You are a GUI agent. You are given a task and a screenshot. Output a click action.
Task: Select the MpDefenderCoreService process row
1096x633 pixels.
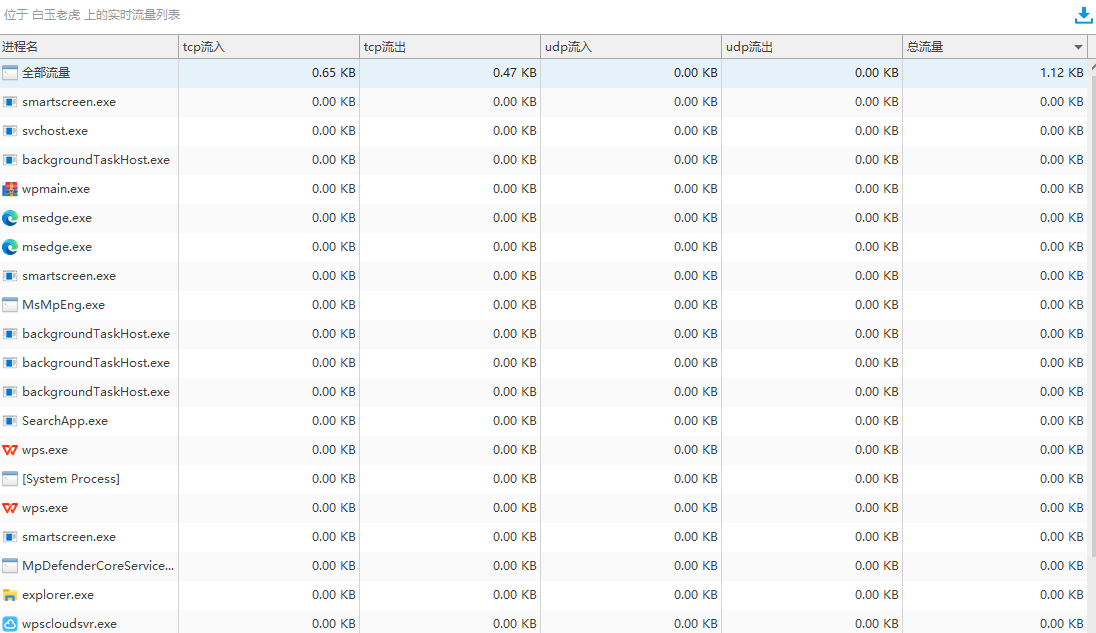(x=97, y=566)
